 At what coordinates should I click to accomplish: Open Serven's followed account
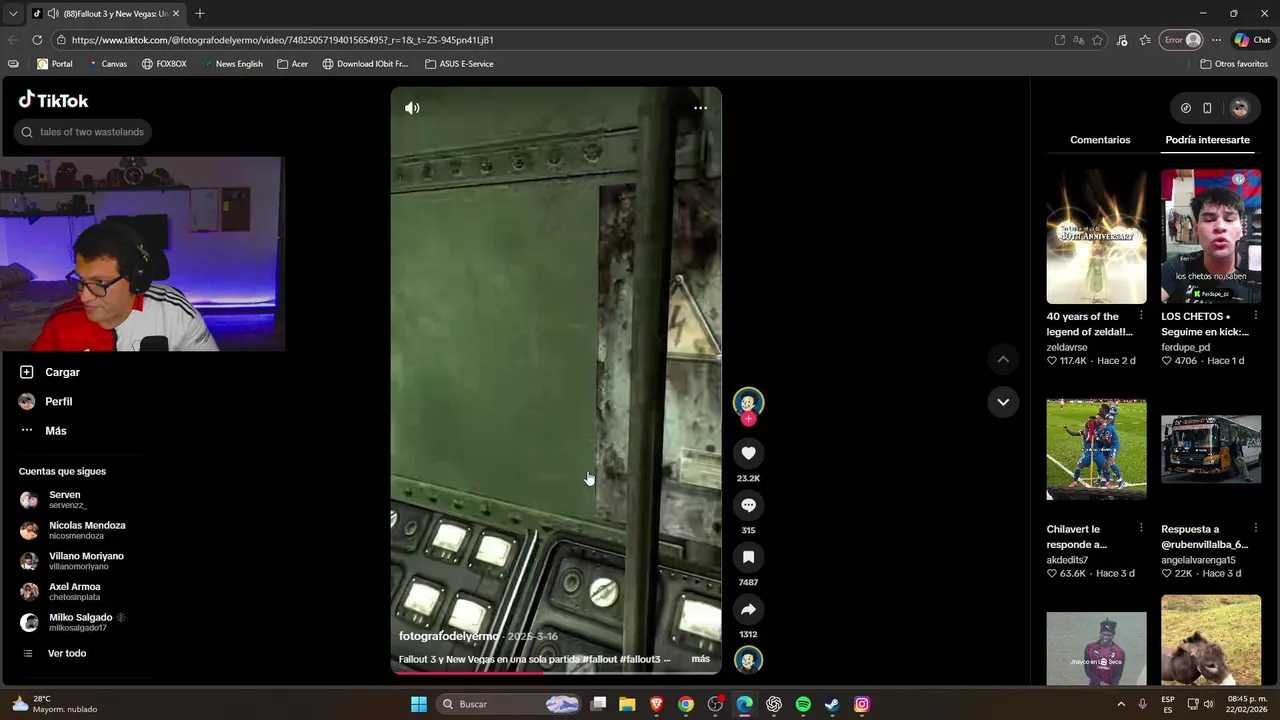point(52,499)
